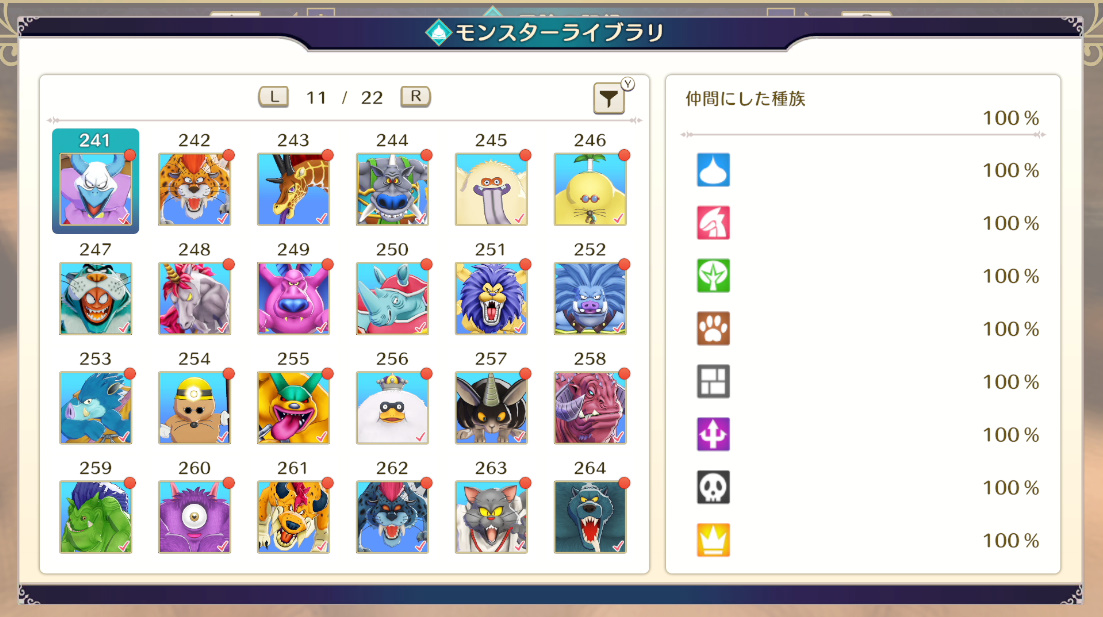The height and width of the screenshot is (617, 1103).
Task: Choose monster 251 blue-maned lion
Action: (491, 298)
